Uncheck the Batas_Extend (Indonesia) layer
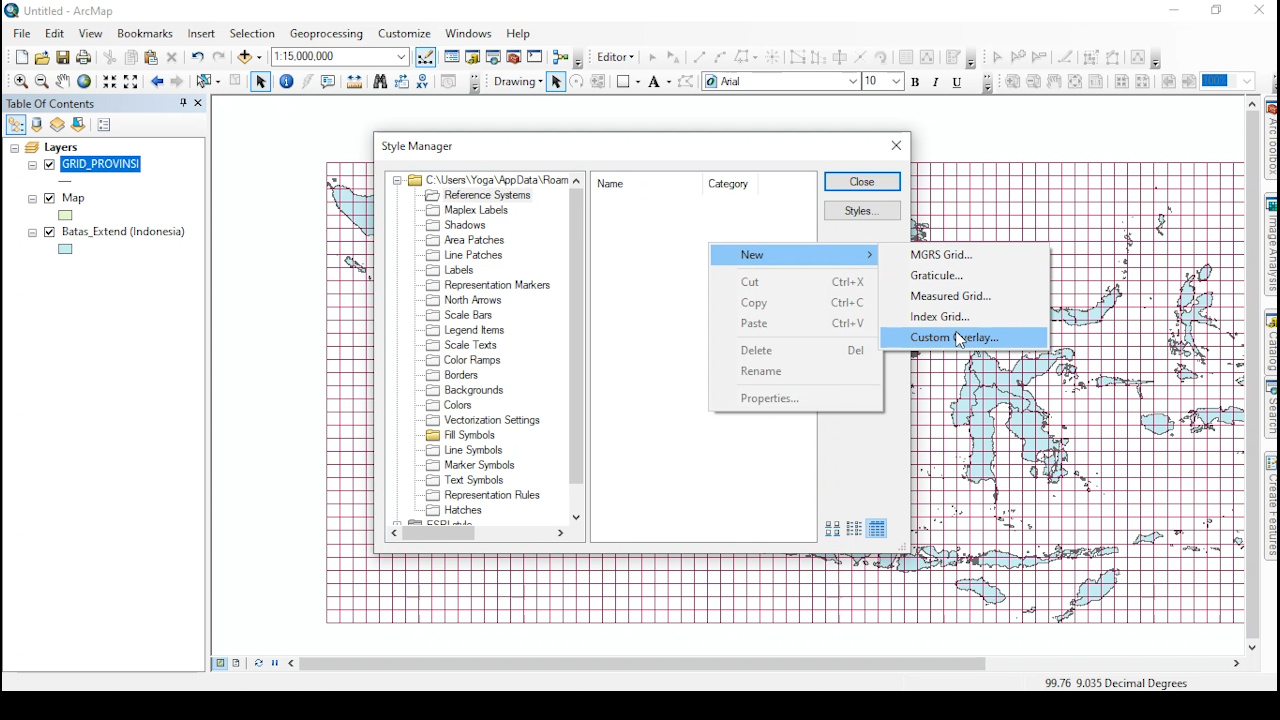 tap(49, 231)
